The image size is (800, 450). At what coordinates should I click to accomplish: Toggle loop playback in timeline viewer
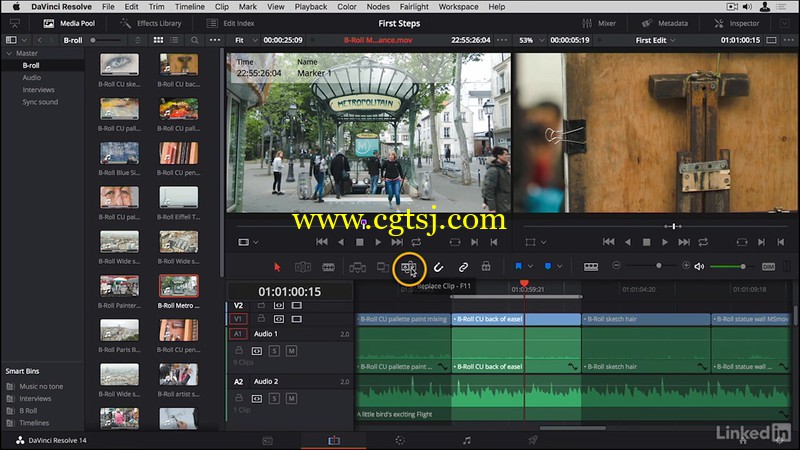point(703,242)
